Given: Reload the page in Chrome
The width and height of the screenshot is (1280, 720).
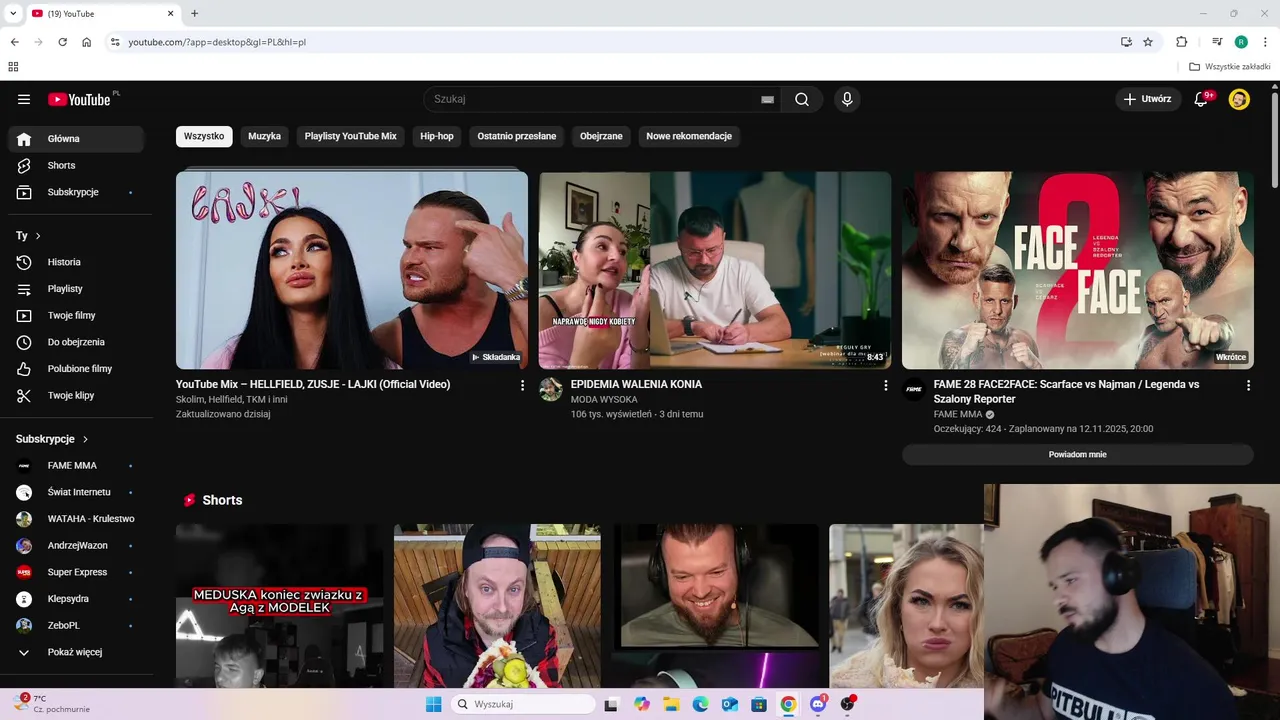Looking at the screenshot, I should point(62,42).
